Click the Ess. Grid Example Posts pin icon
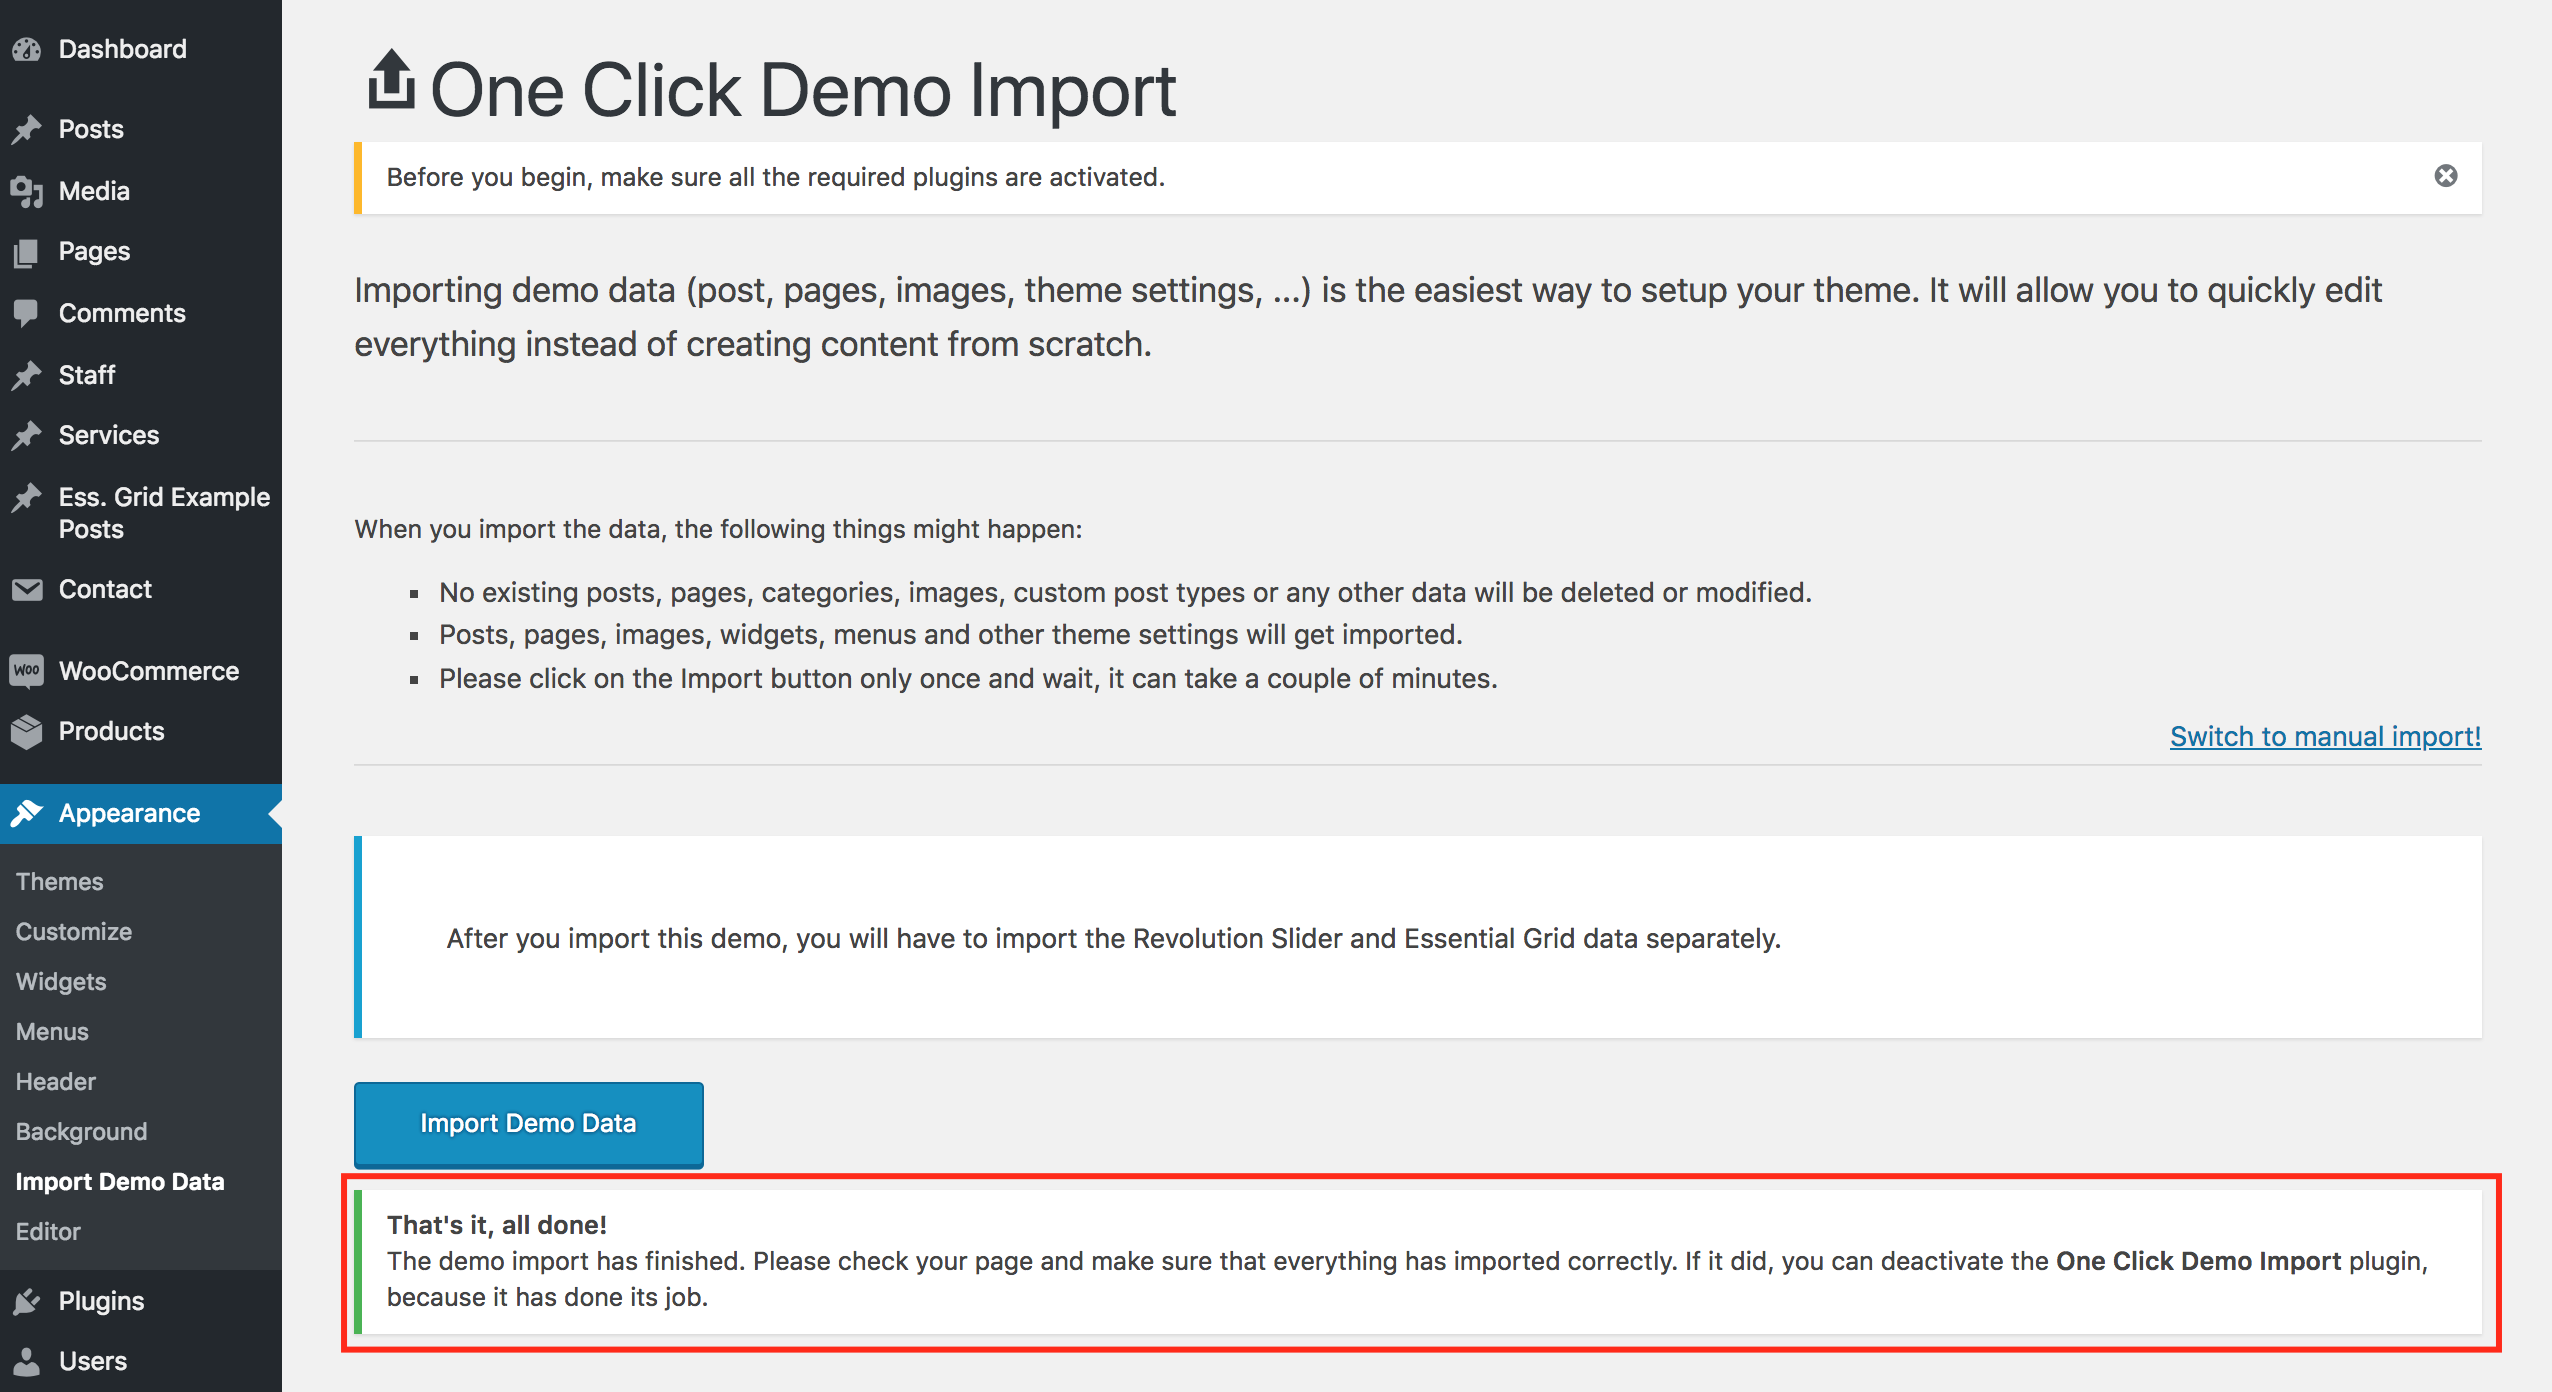This screenshot has height=1392, width=2552. click(x=27, y=497)
